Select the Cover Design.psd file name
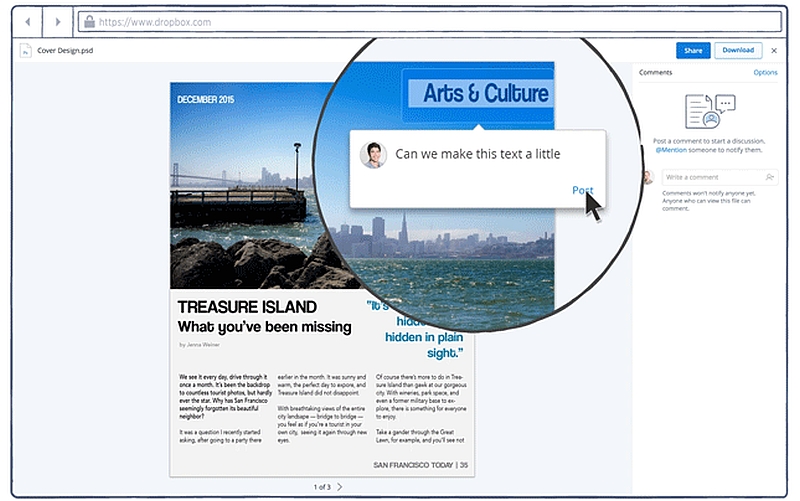 coord(65,51)
